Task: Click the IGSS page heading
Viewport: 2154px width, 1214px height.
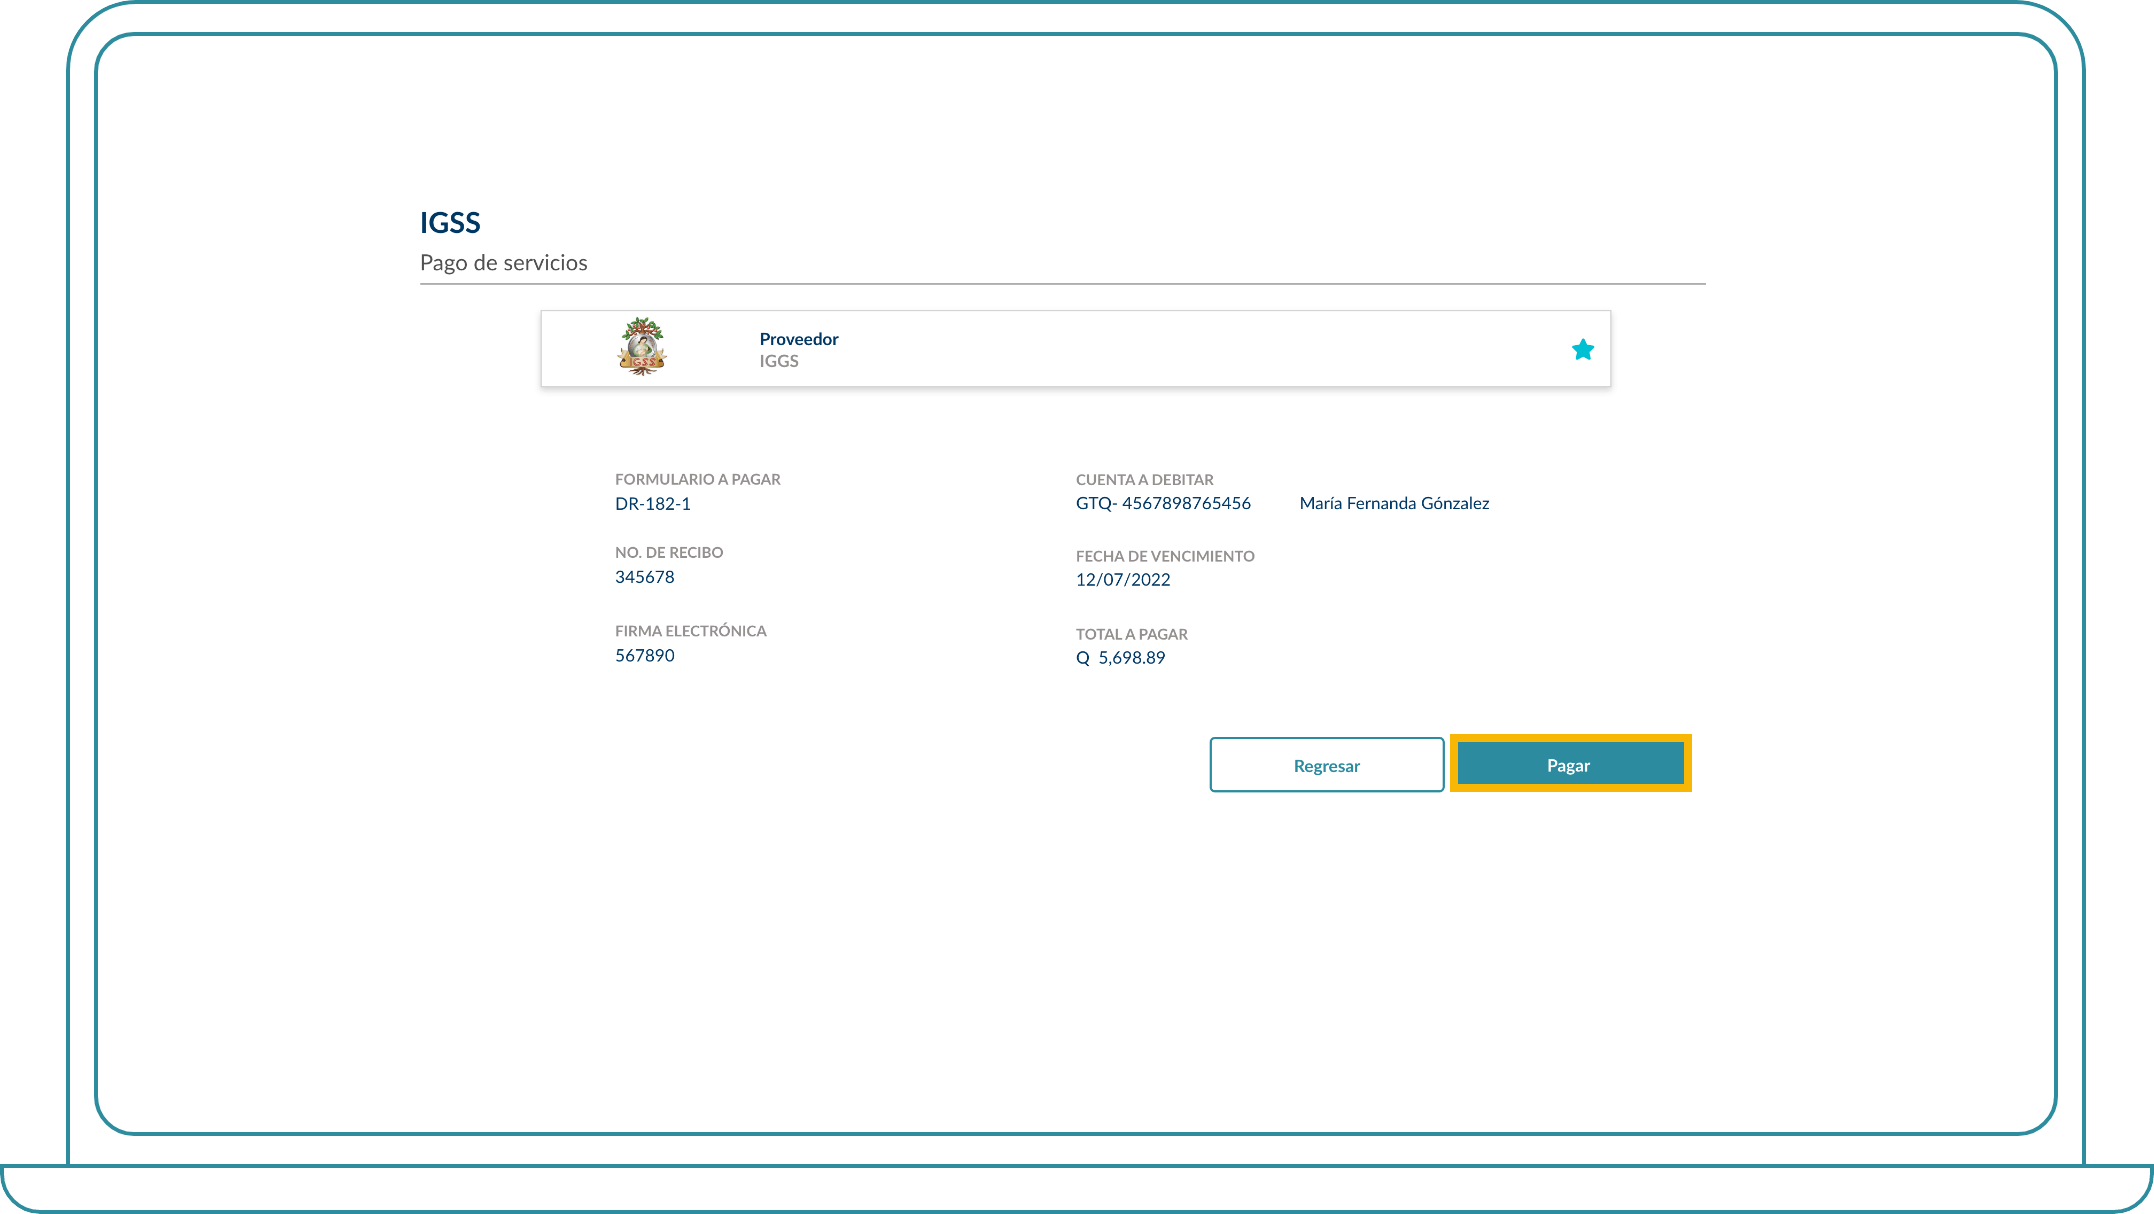Action: point(450,222)
